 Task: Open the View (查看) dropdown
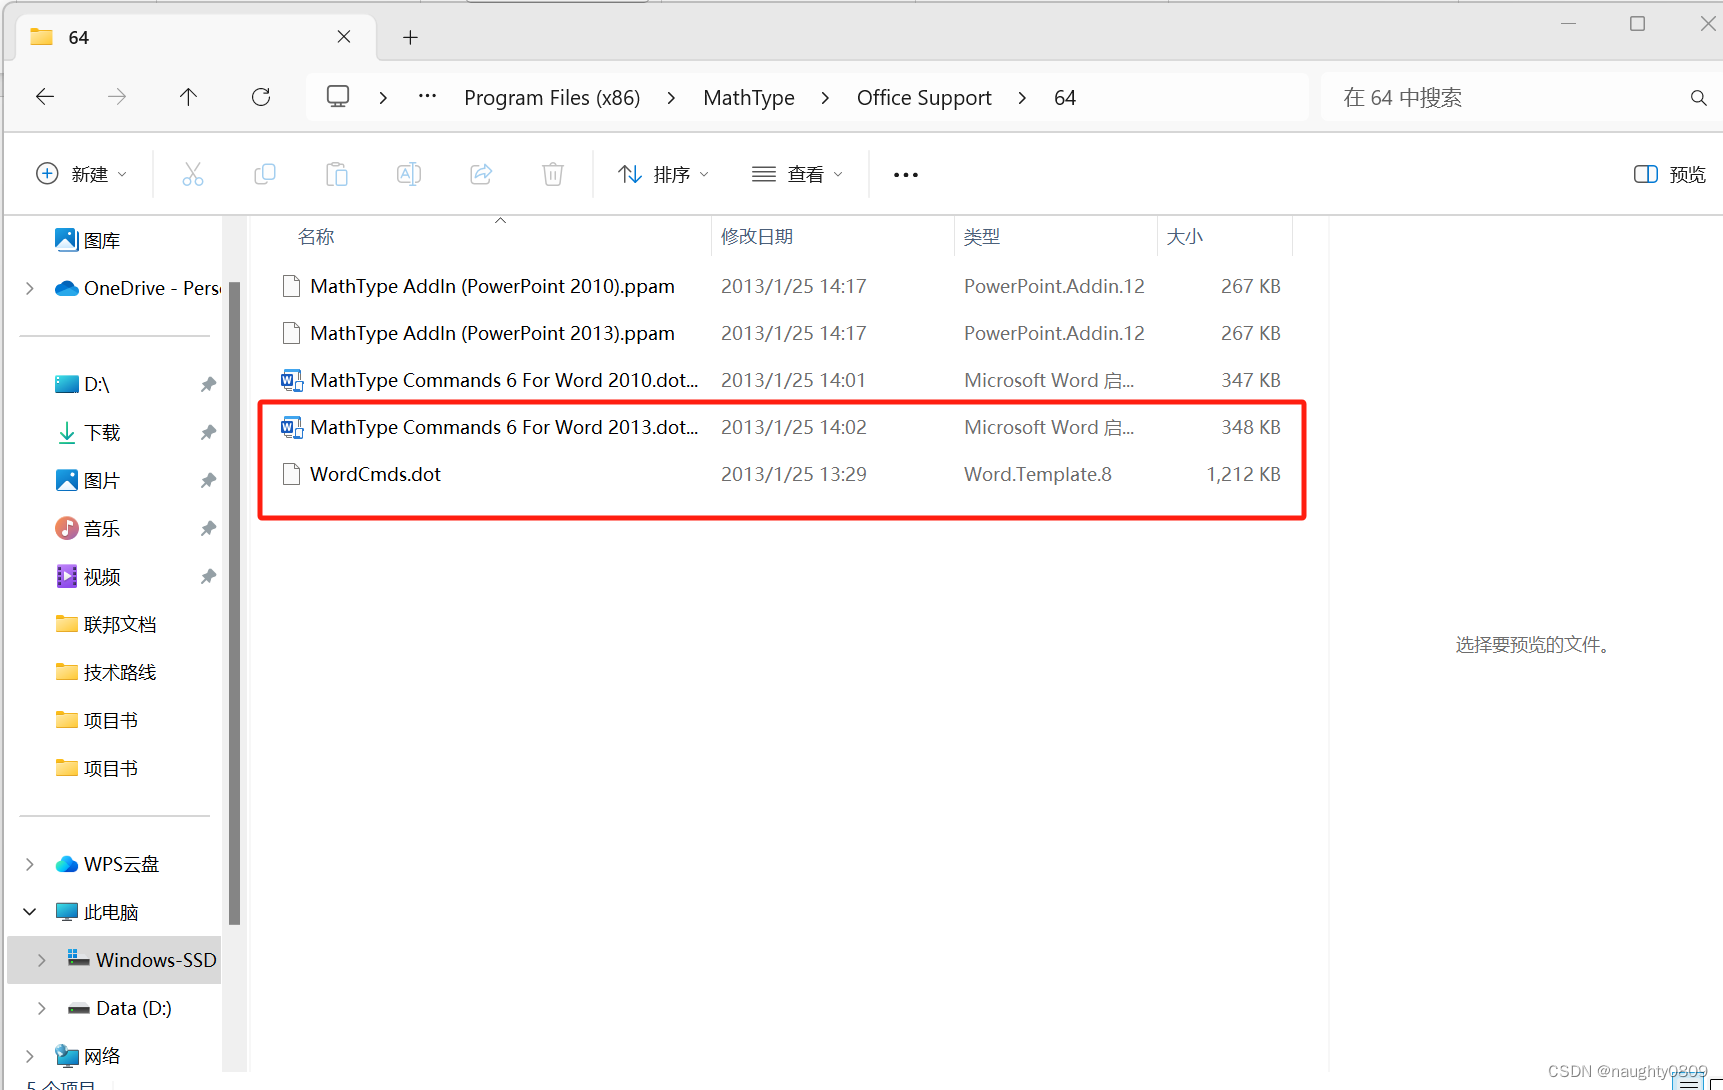coord(797,174)
